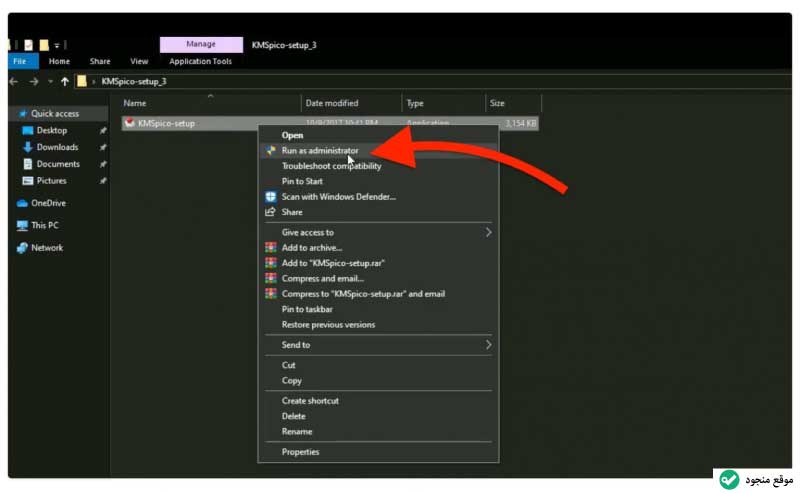Viewport: 800px width, 493px height.
Task: Click the address bar folder icon
Action: (82, 81)
